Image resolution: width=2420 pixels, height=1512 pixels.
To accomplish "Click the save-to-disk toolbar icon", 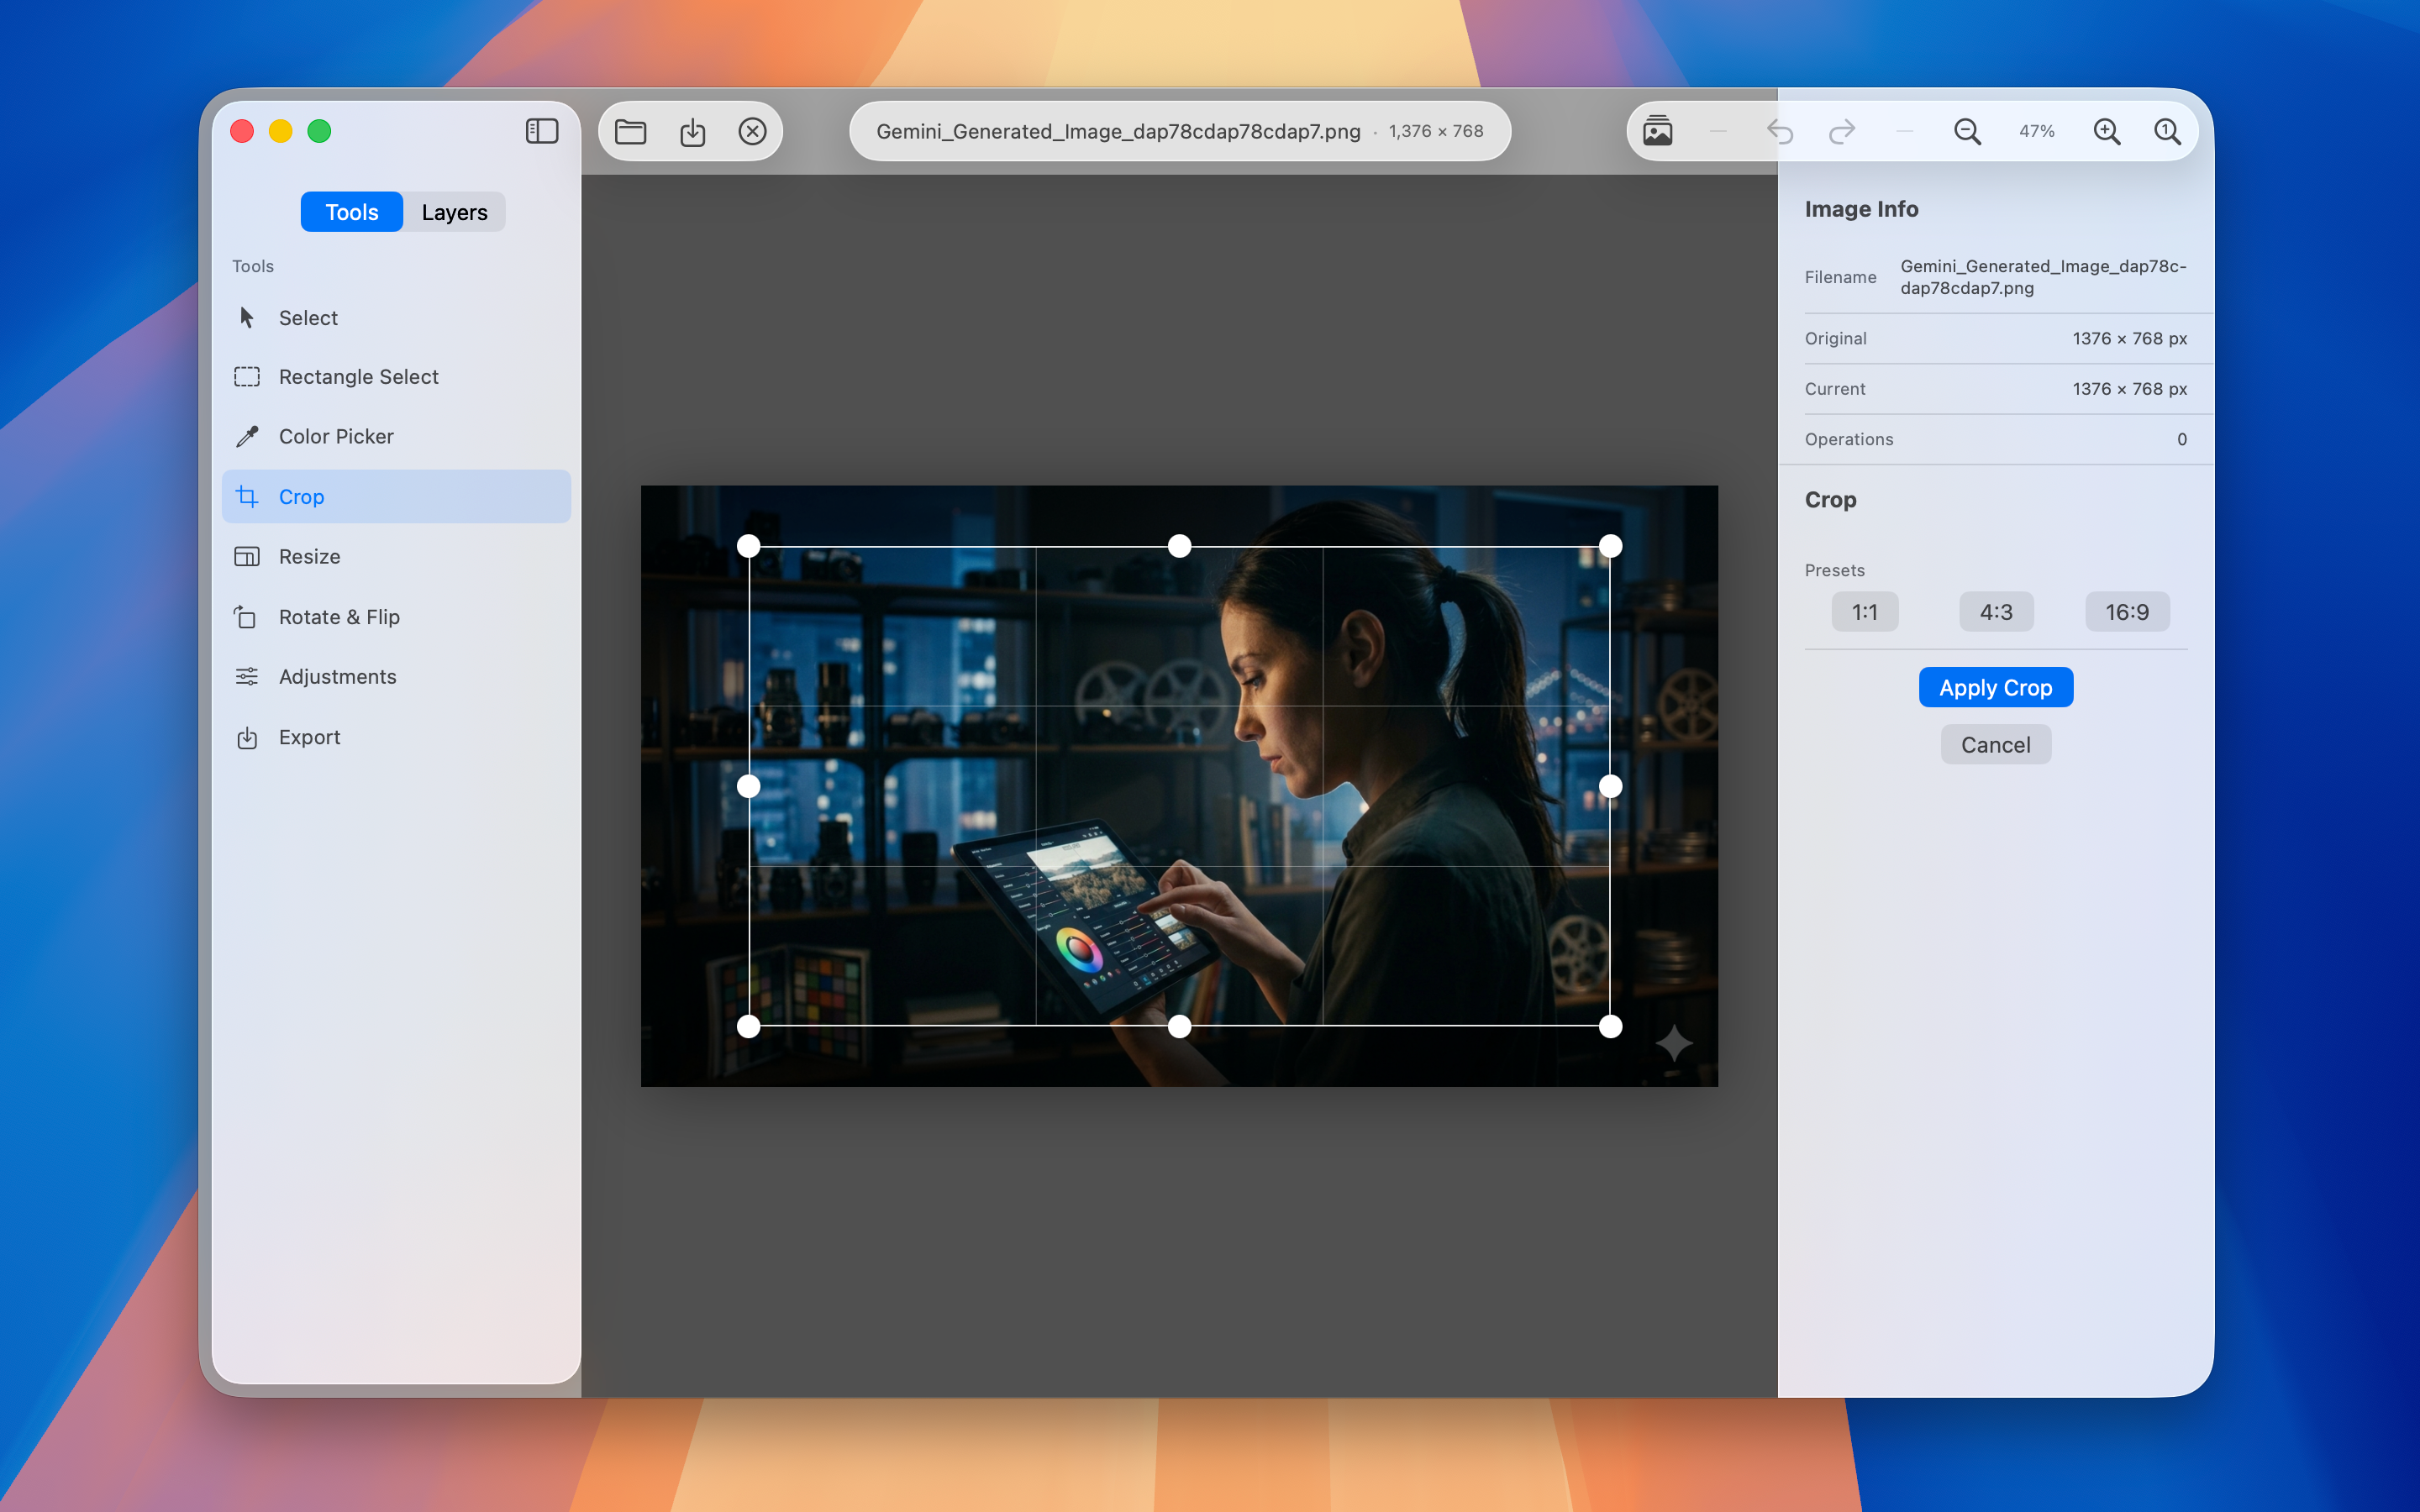I will (692, 131).
